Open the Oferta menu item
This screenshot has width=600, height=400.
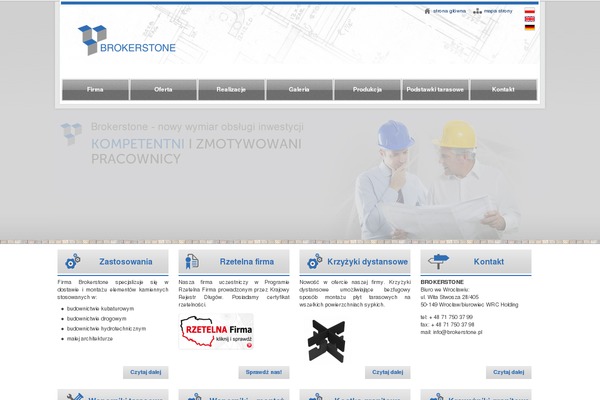point(163,90)
